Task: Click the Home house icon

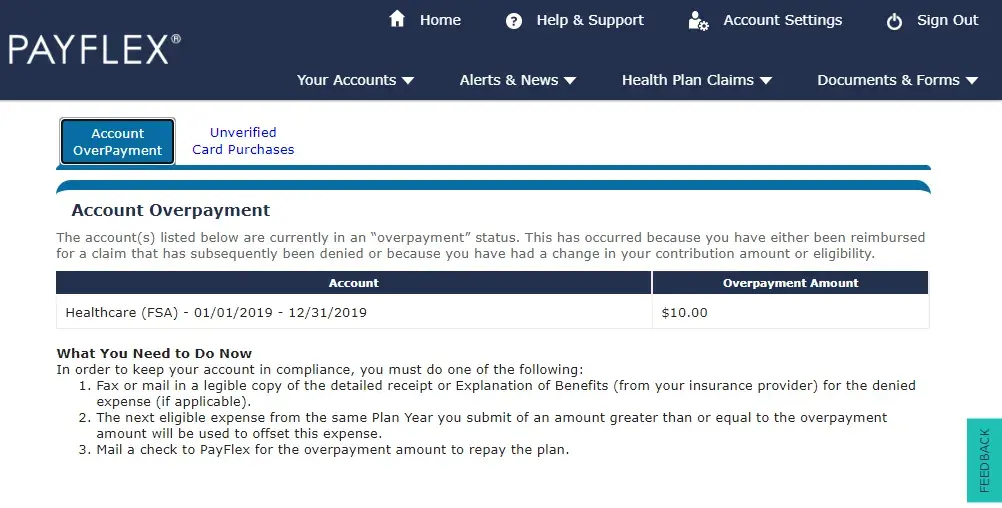Action: pos(397,19)
